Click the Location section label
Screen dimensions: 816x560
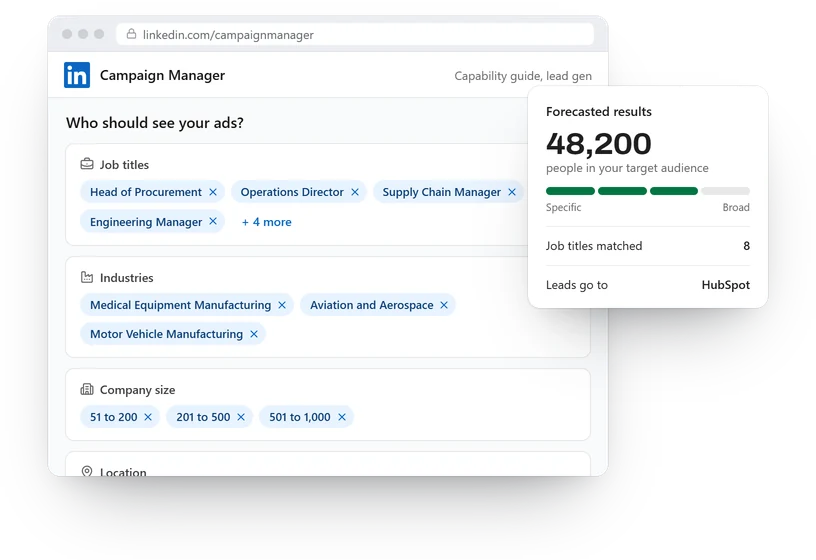(123, 472)
